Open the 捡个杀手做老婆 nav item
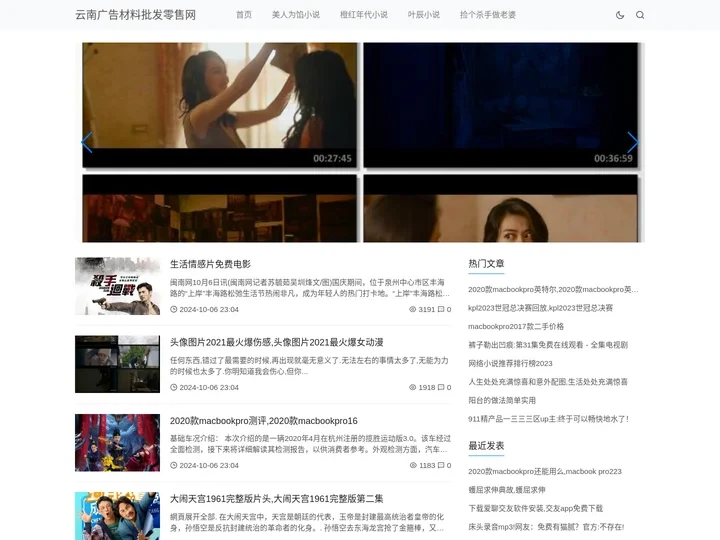 [x=488, y=15]
